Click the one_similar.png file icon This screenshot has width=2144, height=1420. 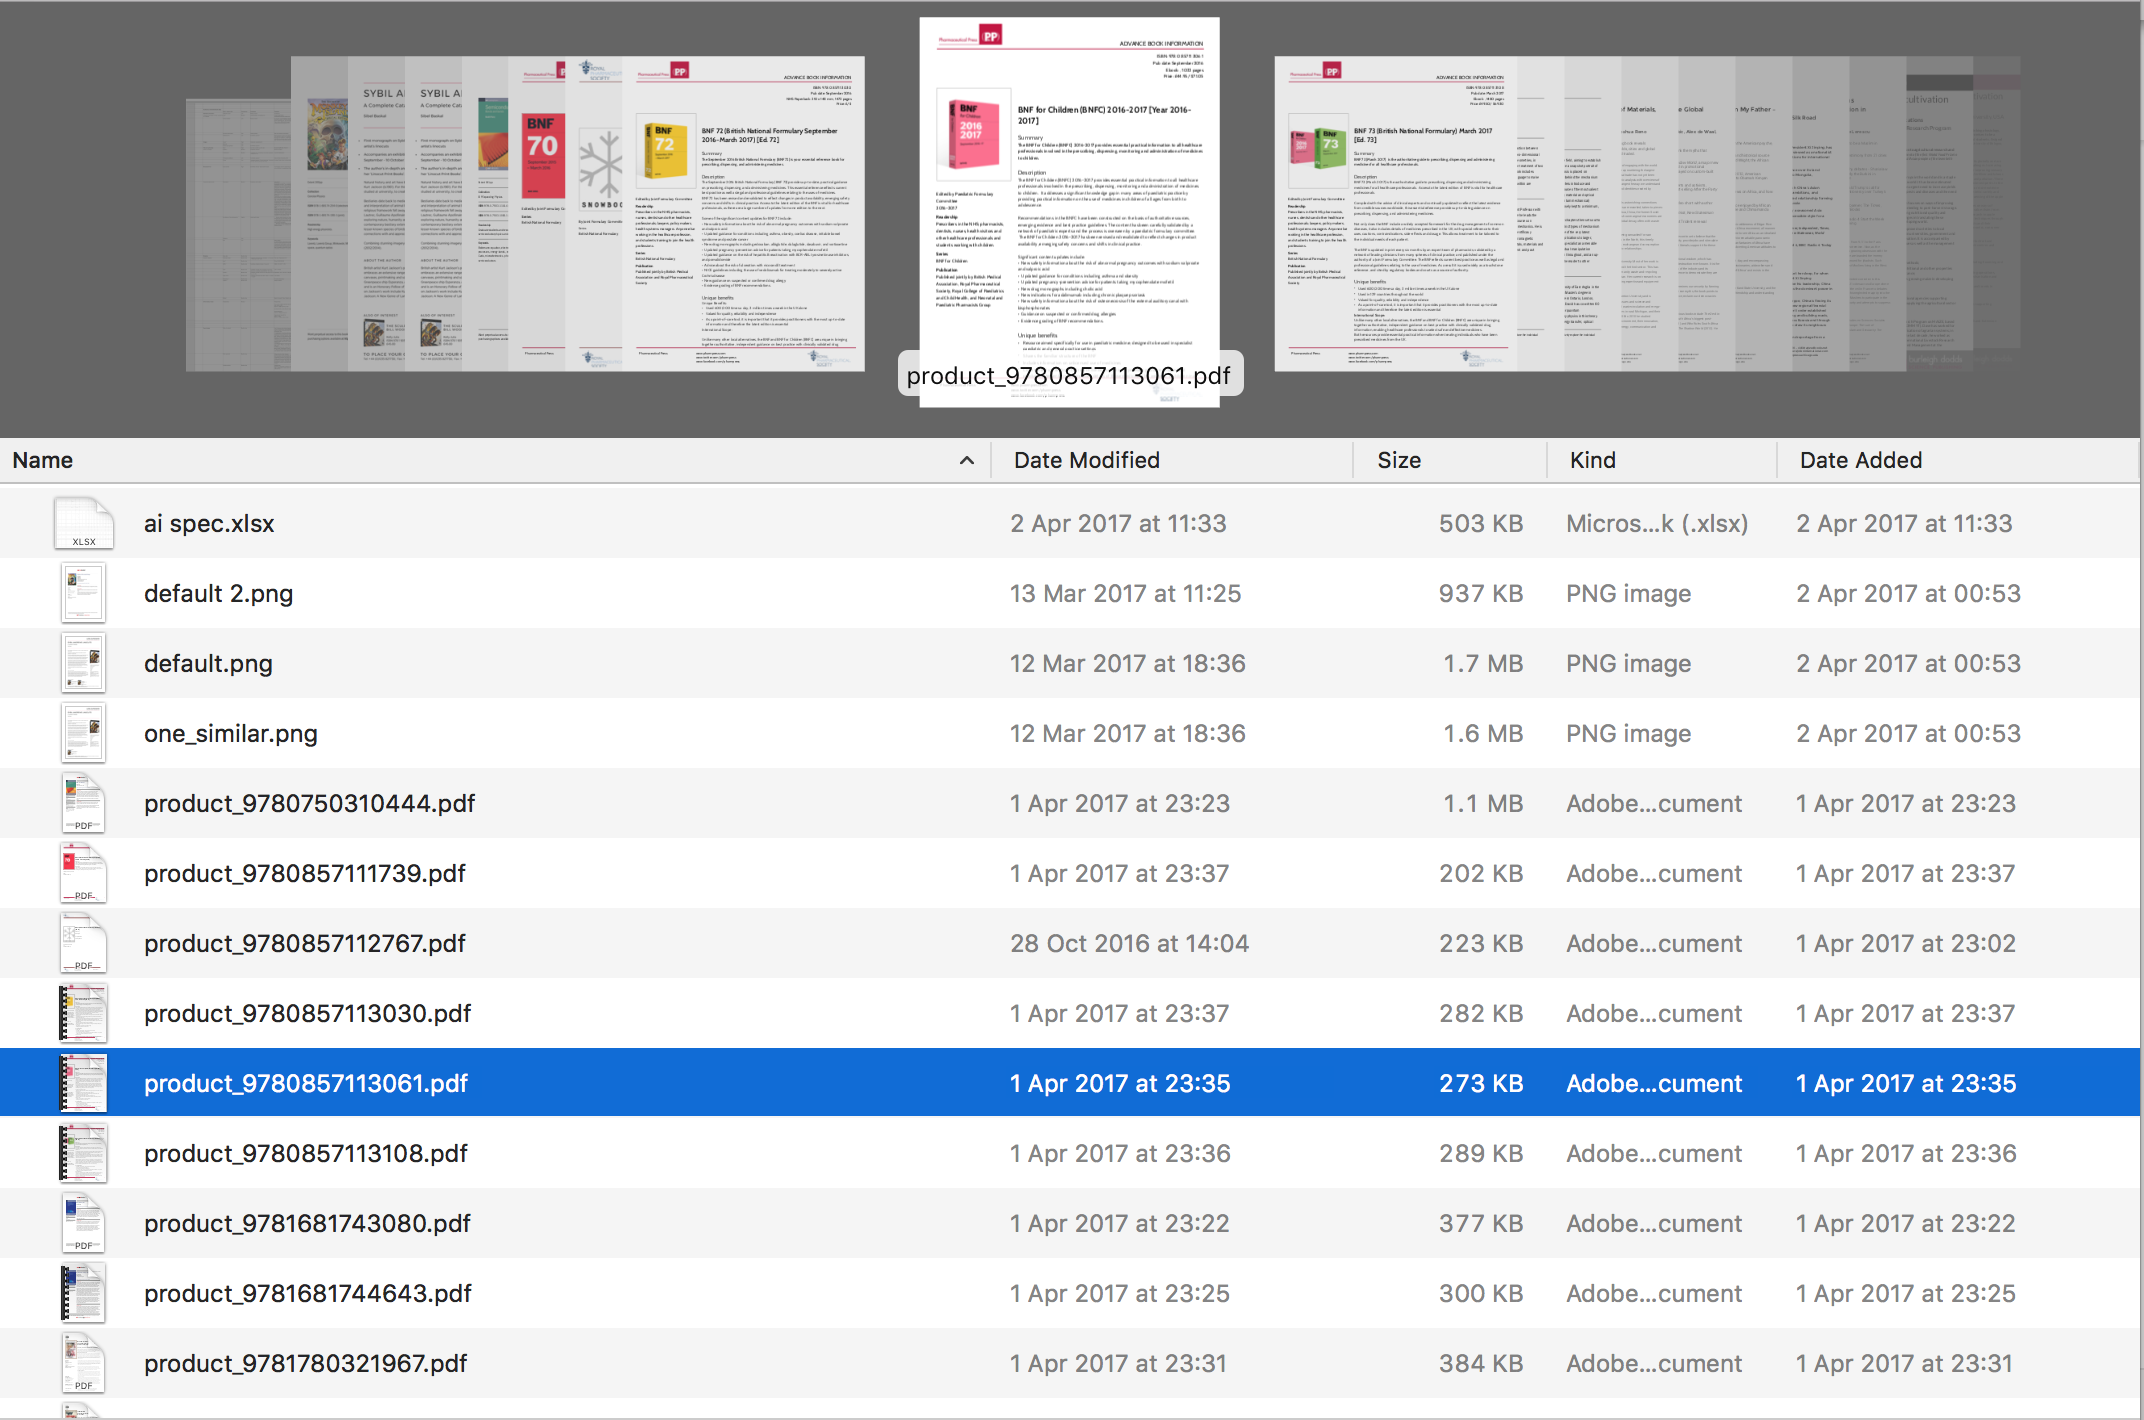[84, 733]
